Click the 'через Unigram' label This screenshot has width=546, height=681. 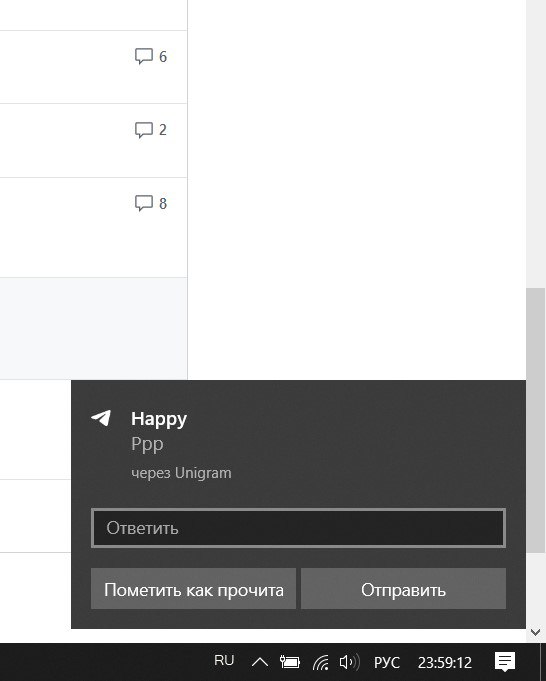pyautogui.click(x=181, y=473)
